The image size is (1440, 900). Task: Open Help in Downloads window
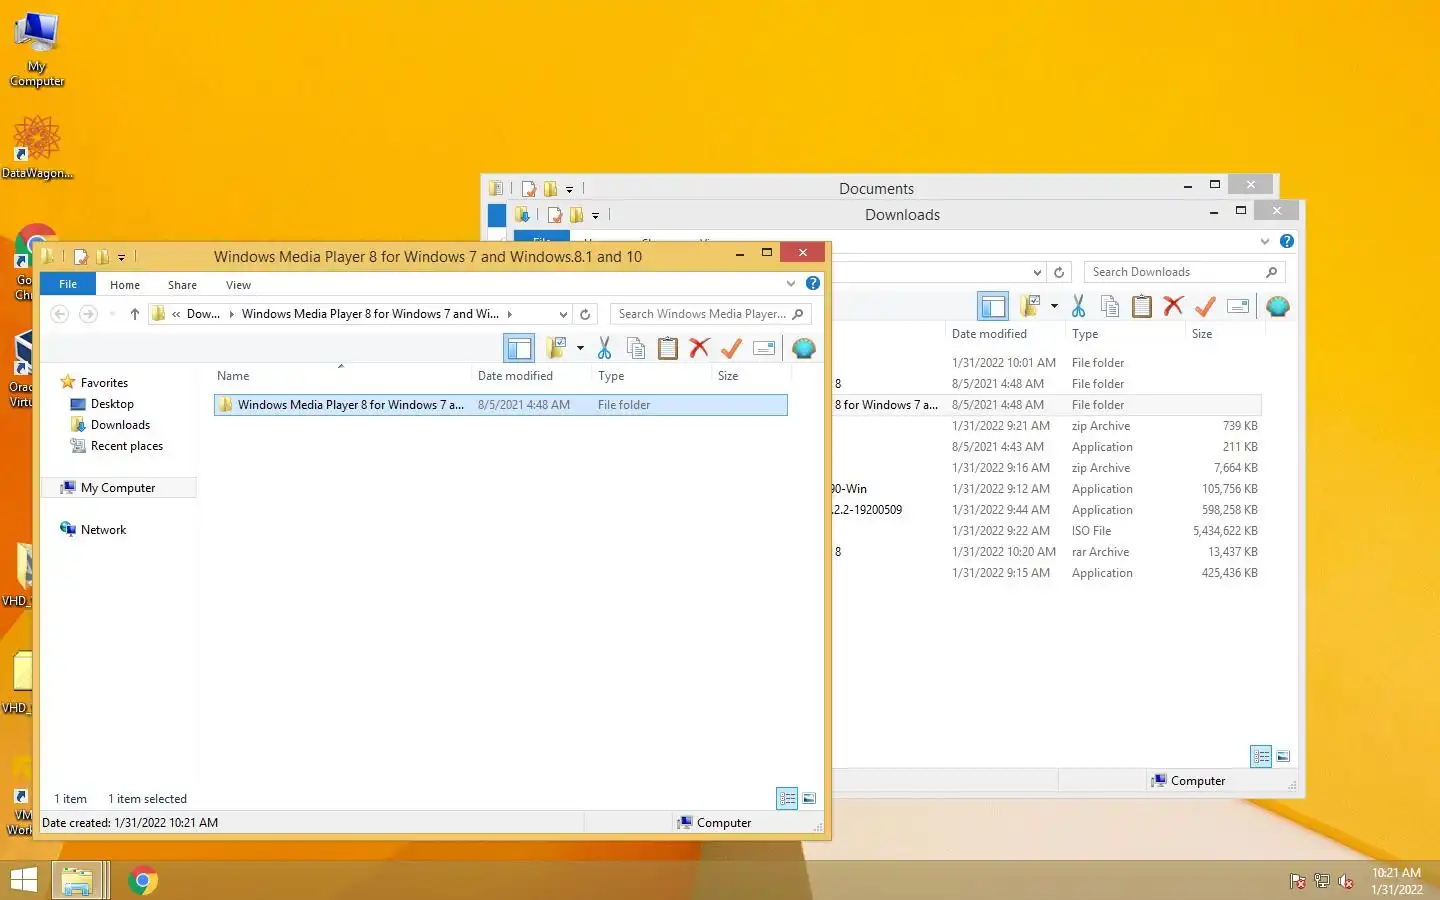pos(1287,241)
